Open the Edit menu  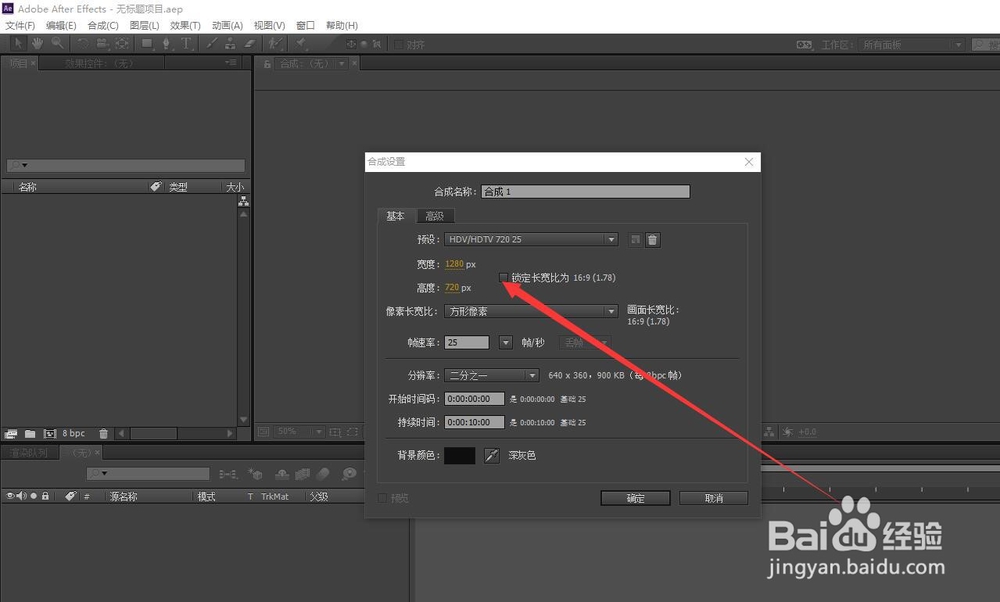61,26
